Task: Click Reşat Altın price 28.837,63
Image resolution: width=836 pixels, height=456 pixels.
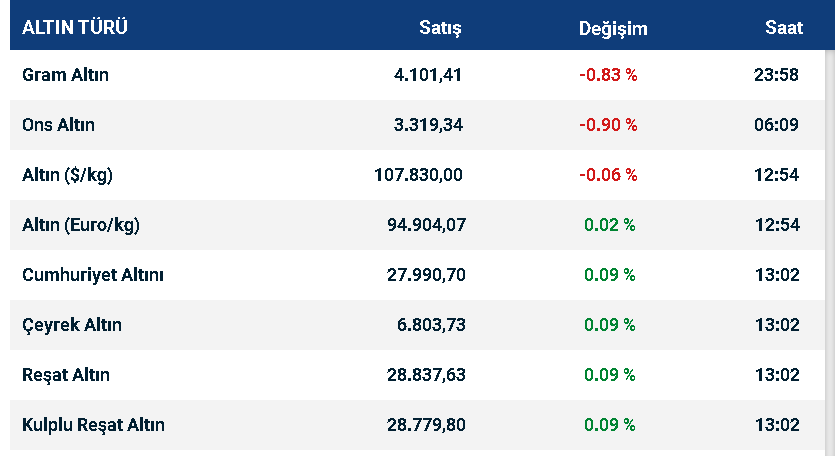Action: click(426, 375)
